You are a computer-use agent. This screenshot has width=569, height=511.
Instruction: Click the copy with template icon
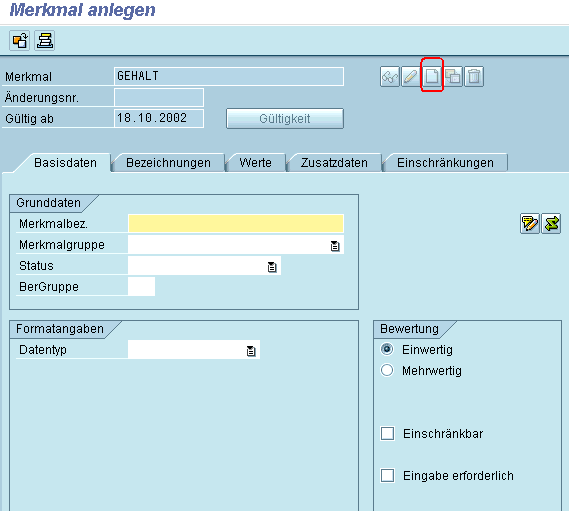click(x=453, y=77)
